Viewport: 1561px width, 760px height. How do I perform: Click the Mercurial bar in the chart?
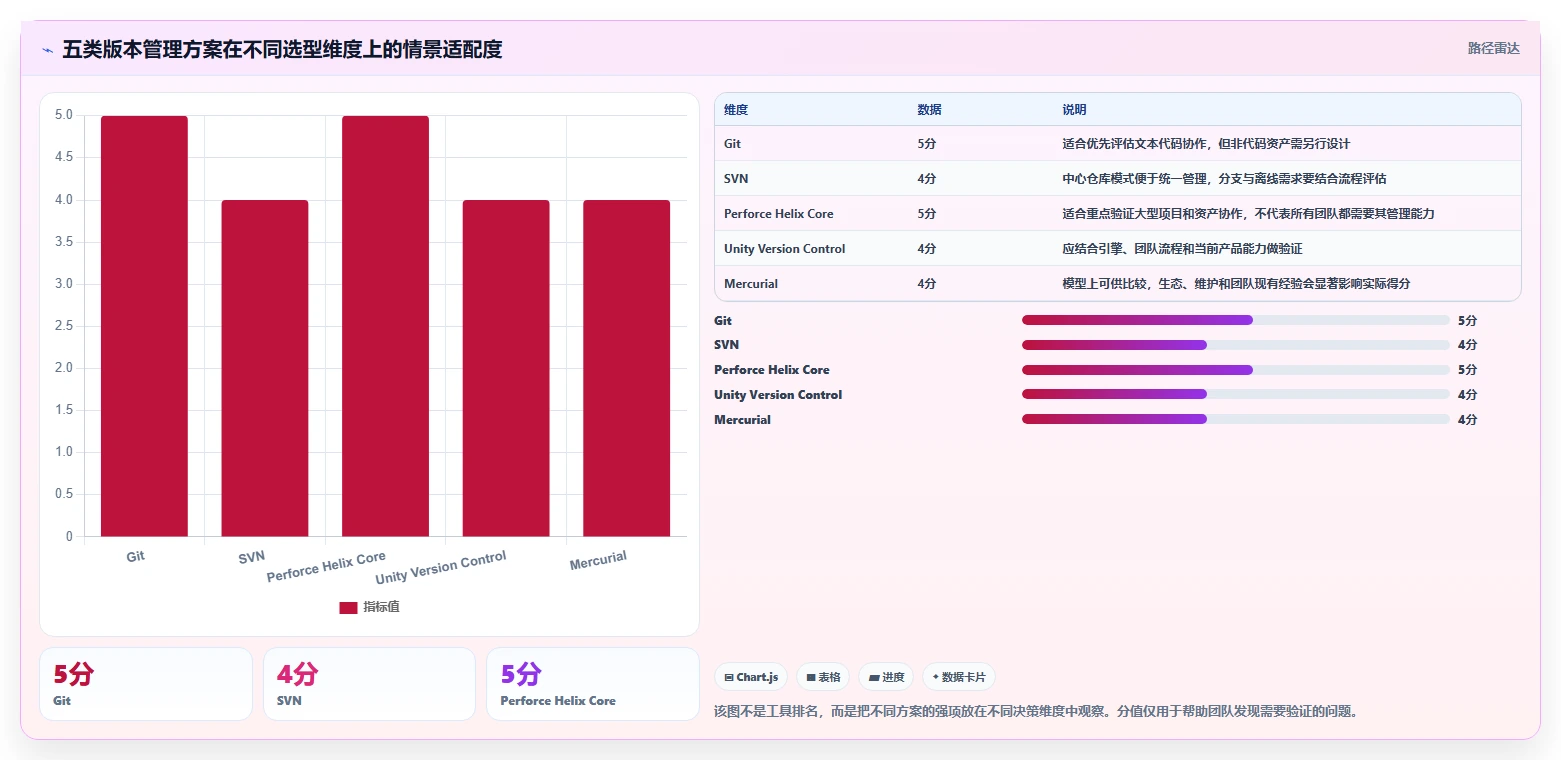[626, 368]
